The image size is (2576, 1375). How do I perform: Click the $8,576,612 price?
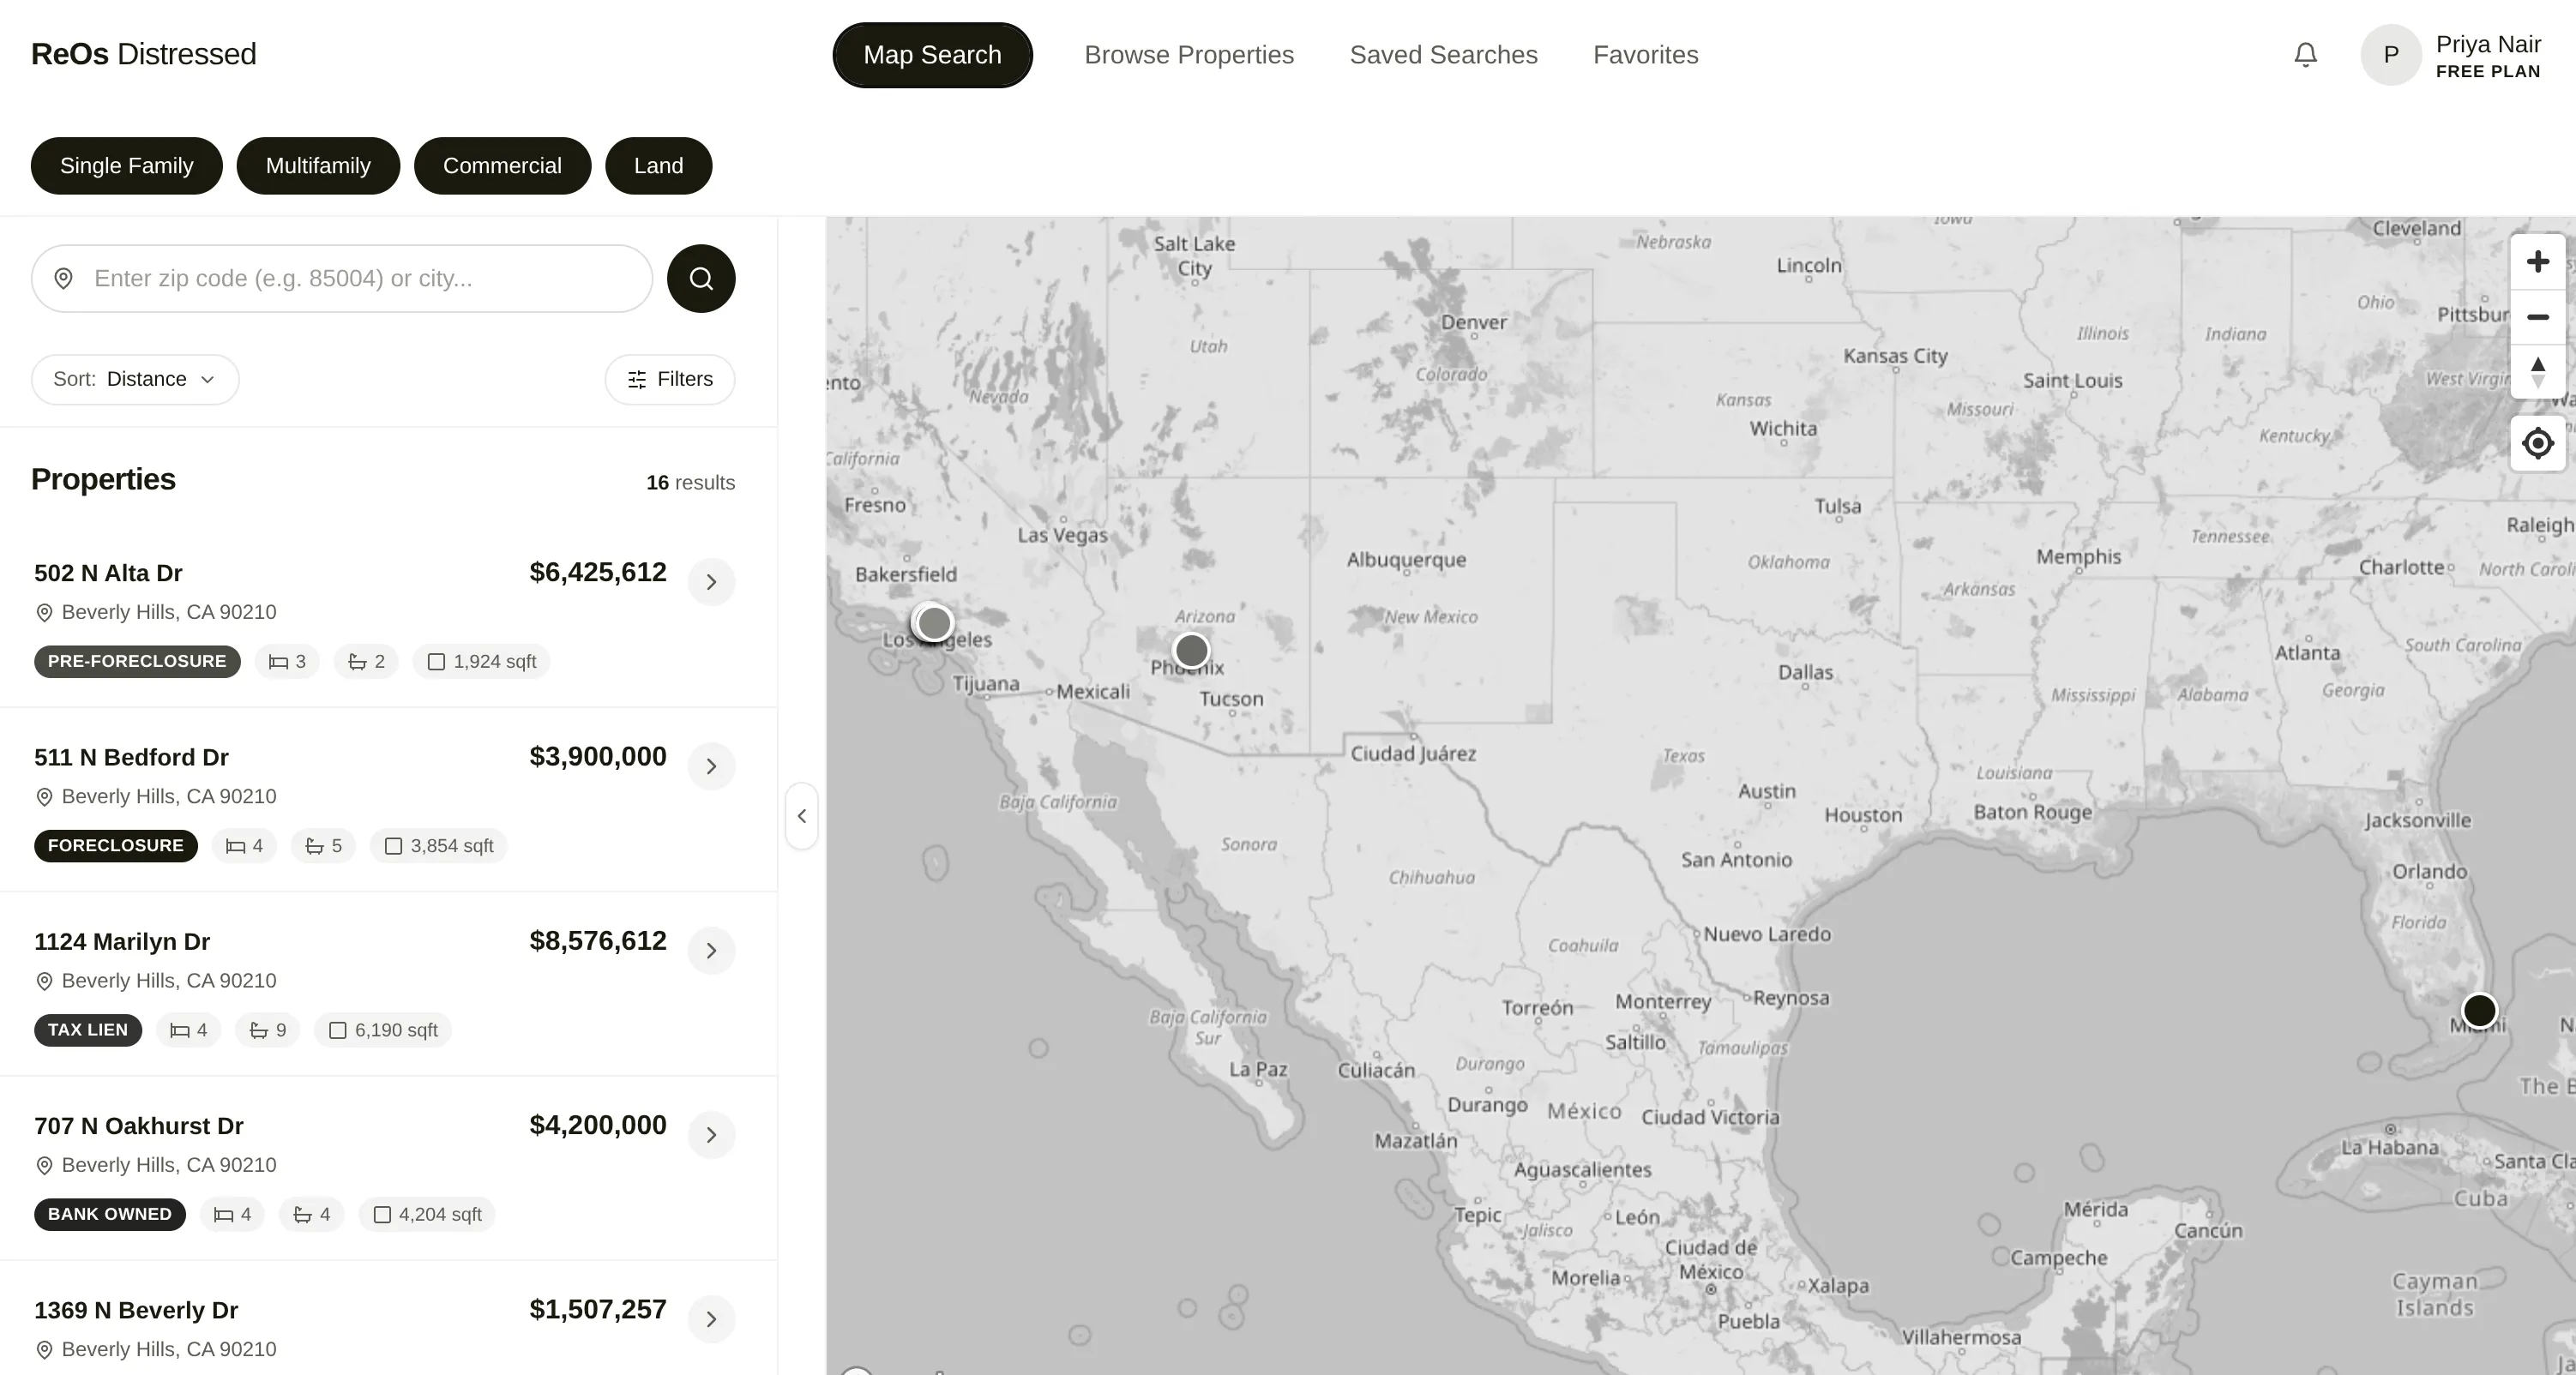point(598,940)
